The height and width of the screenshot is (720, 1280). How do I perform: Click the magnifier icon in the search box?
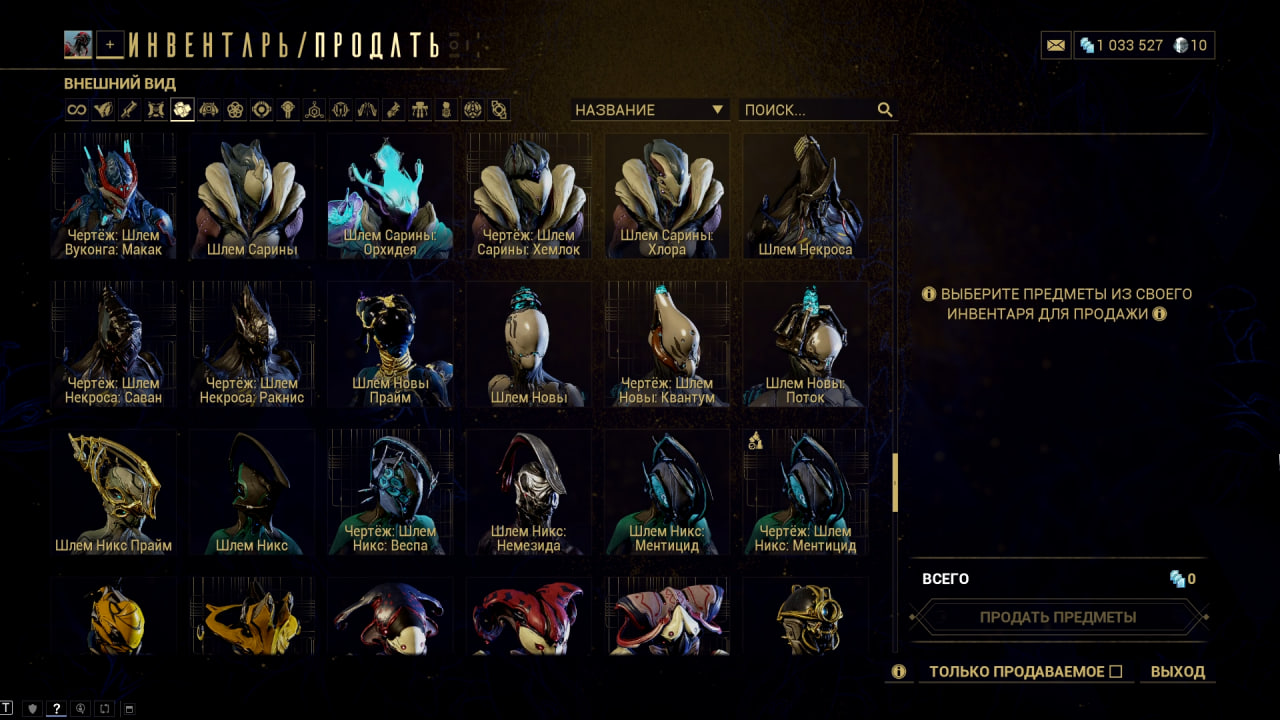pyautogui.click(x=884, y=110)
